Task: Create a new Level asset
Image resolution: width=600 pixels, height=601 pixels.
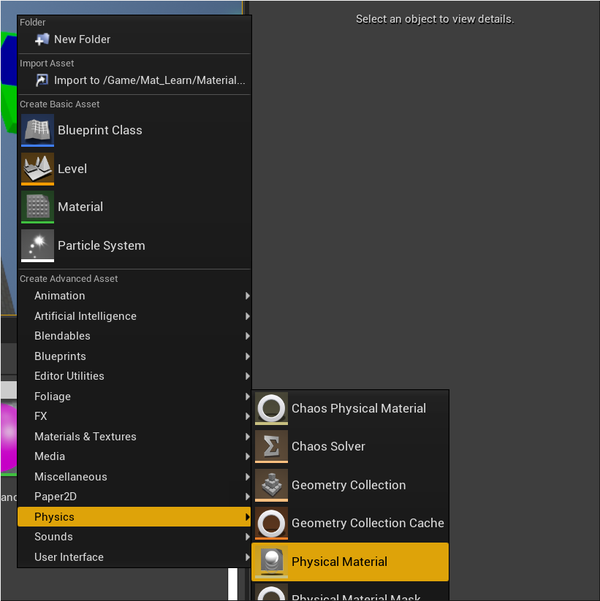Action: pos(134,169)
